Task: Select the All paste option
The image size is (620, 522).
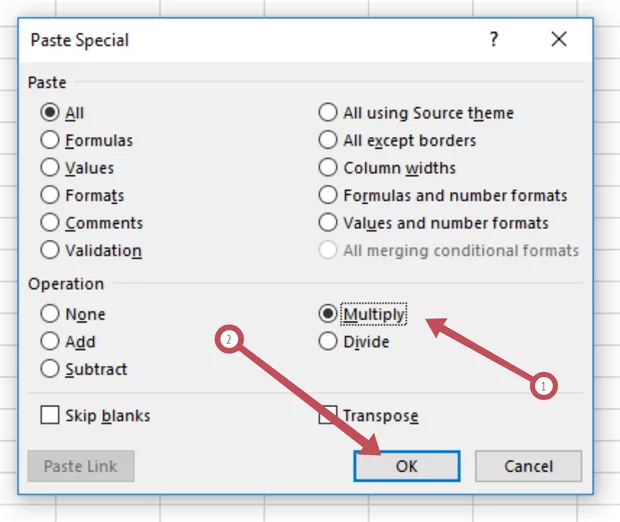Action: point(50,113)
